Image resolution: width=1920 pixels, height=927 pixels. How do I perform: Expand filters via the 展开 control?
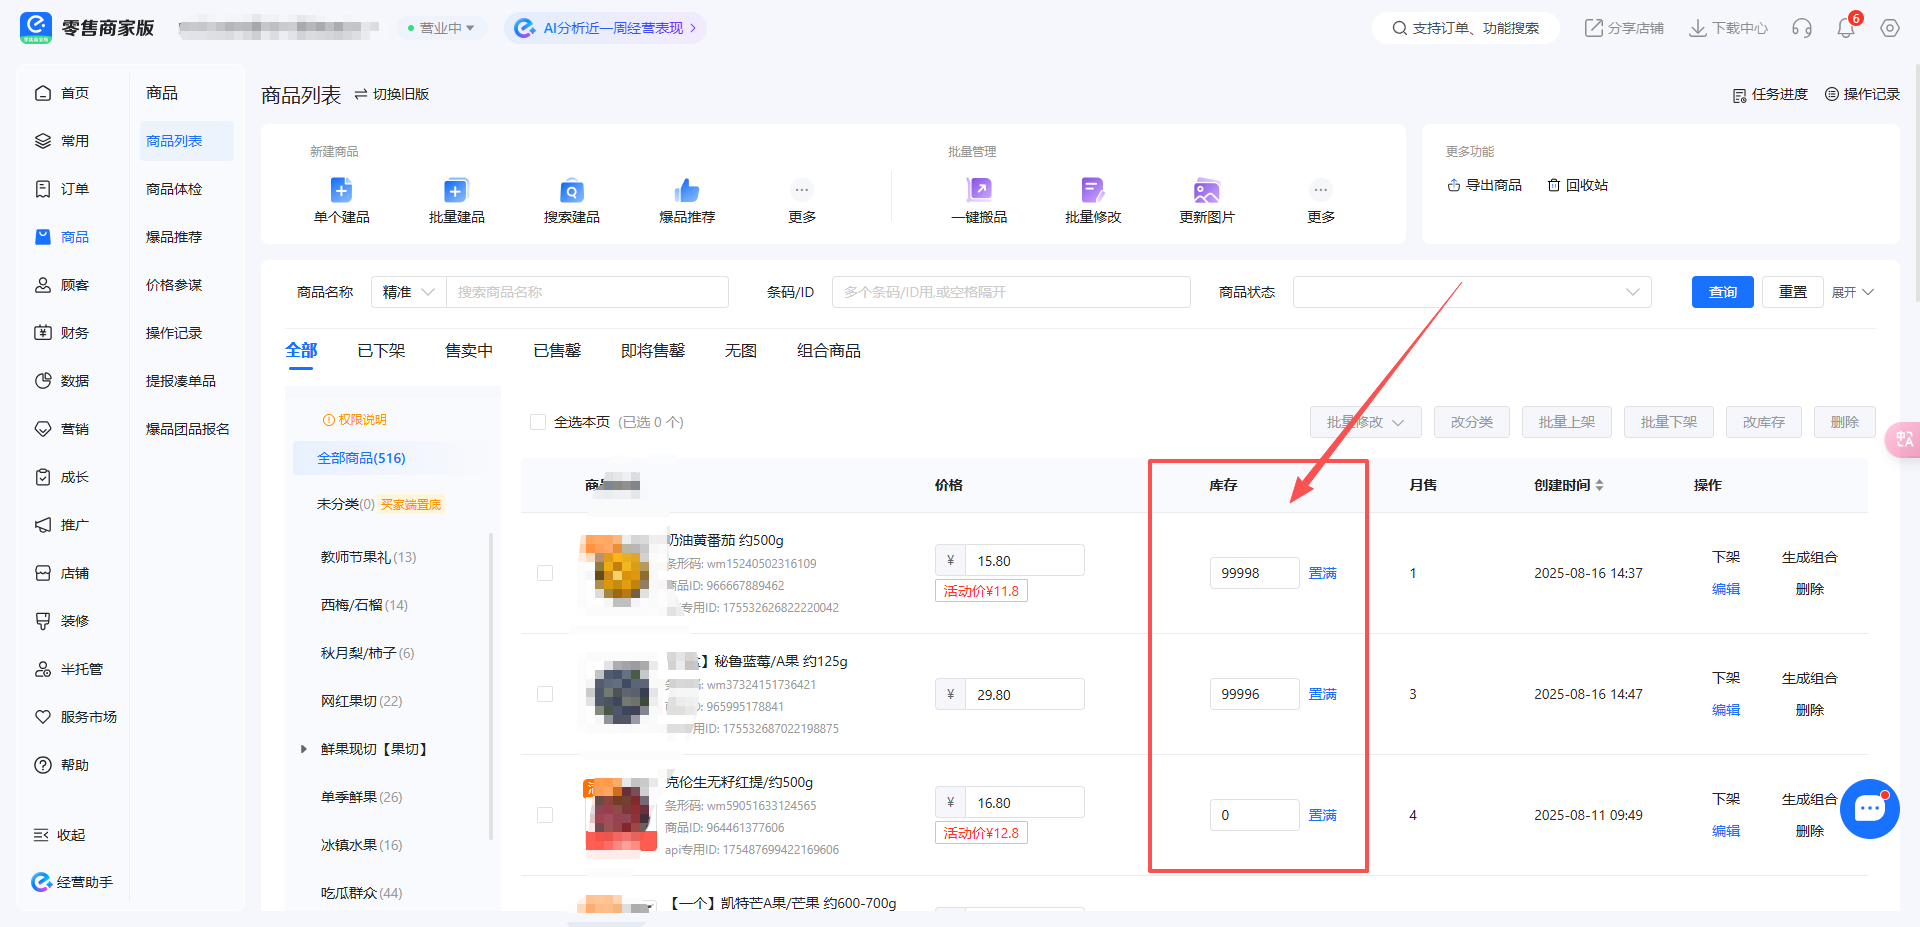pos(1852,291)
